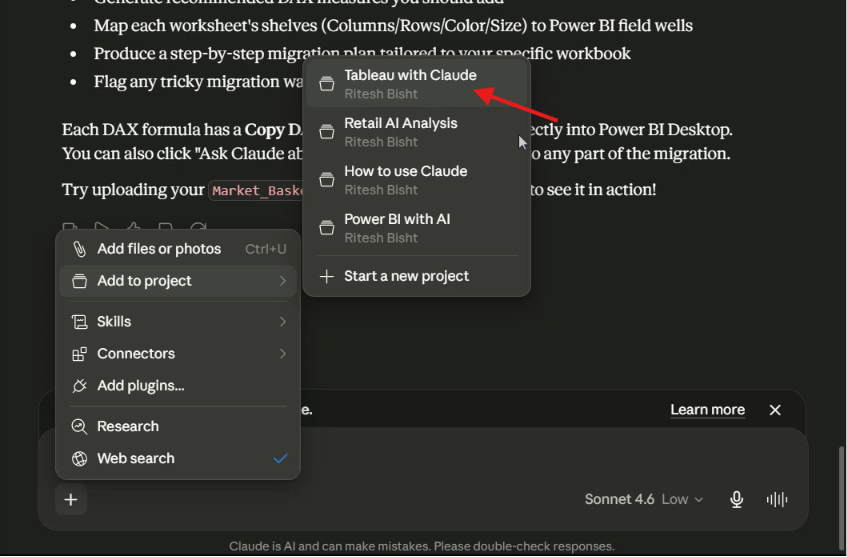Screen dimensions: 847x557
Task: Click text 'Claude is AI and can make mistakes'
Action: click(330, 547)
